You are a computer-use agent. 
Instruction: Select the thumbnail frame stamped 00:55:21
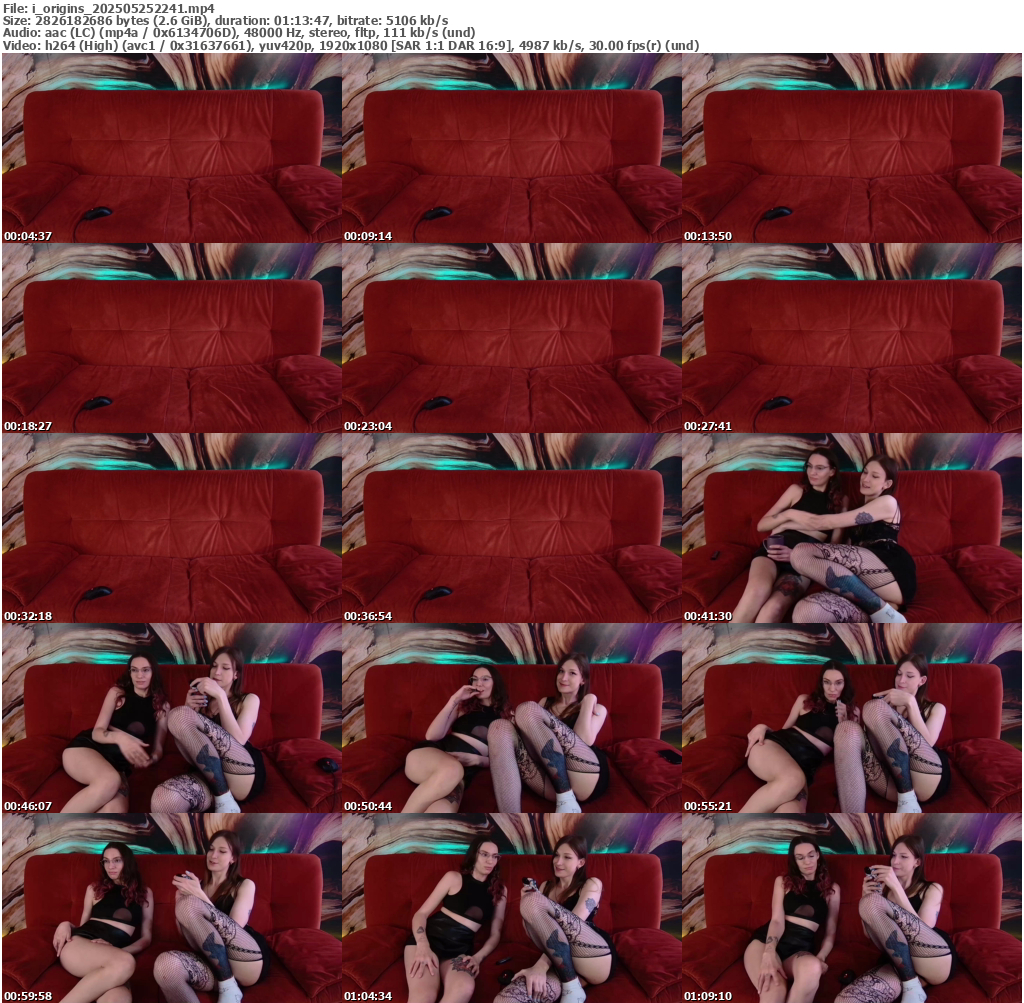[852, 718]
